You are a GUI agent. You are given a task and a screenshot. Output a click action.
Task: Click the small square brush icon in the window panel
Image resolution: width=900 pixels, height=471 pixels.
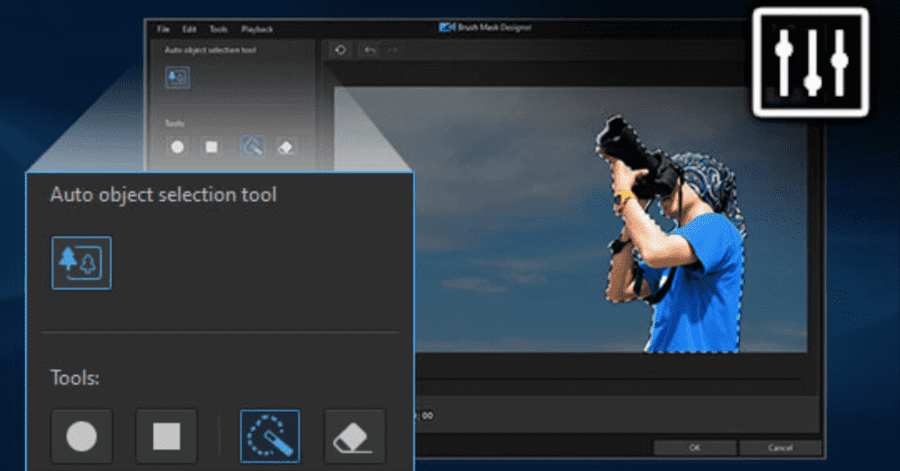point(212,147)
